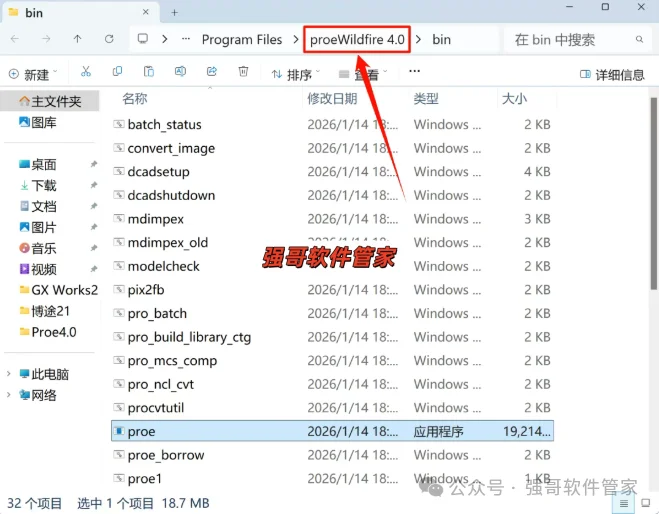Screen dimensions: 659x514
Task: Expand the chevron after proeWildfire 4.0
Action: (x=419, y=40)
